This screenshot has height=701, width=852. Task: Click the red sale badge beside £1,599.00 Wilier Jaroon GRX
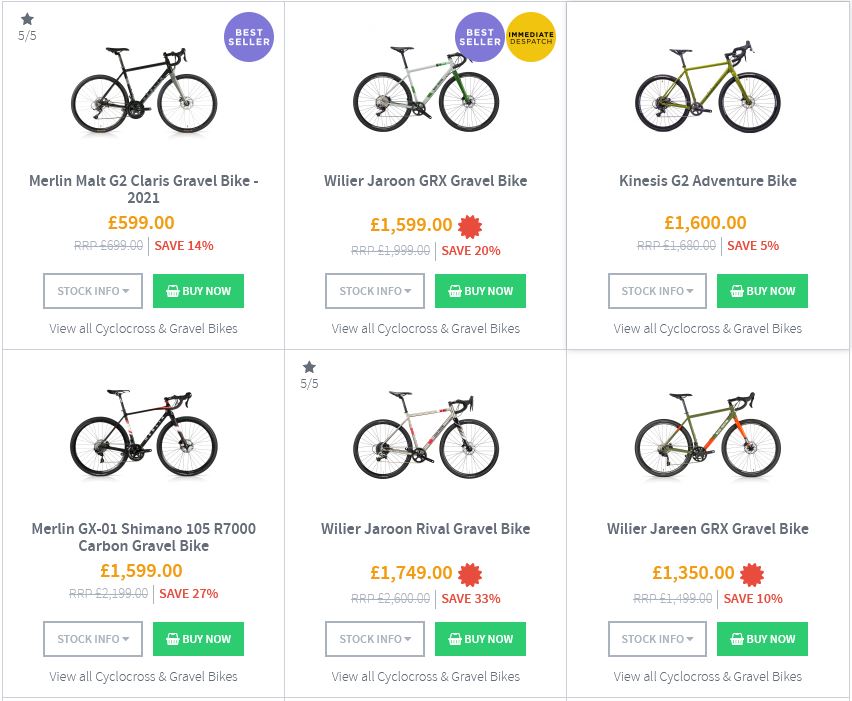pos(470,226)
